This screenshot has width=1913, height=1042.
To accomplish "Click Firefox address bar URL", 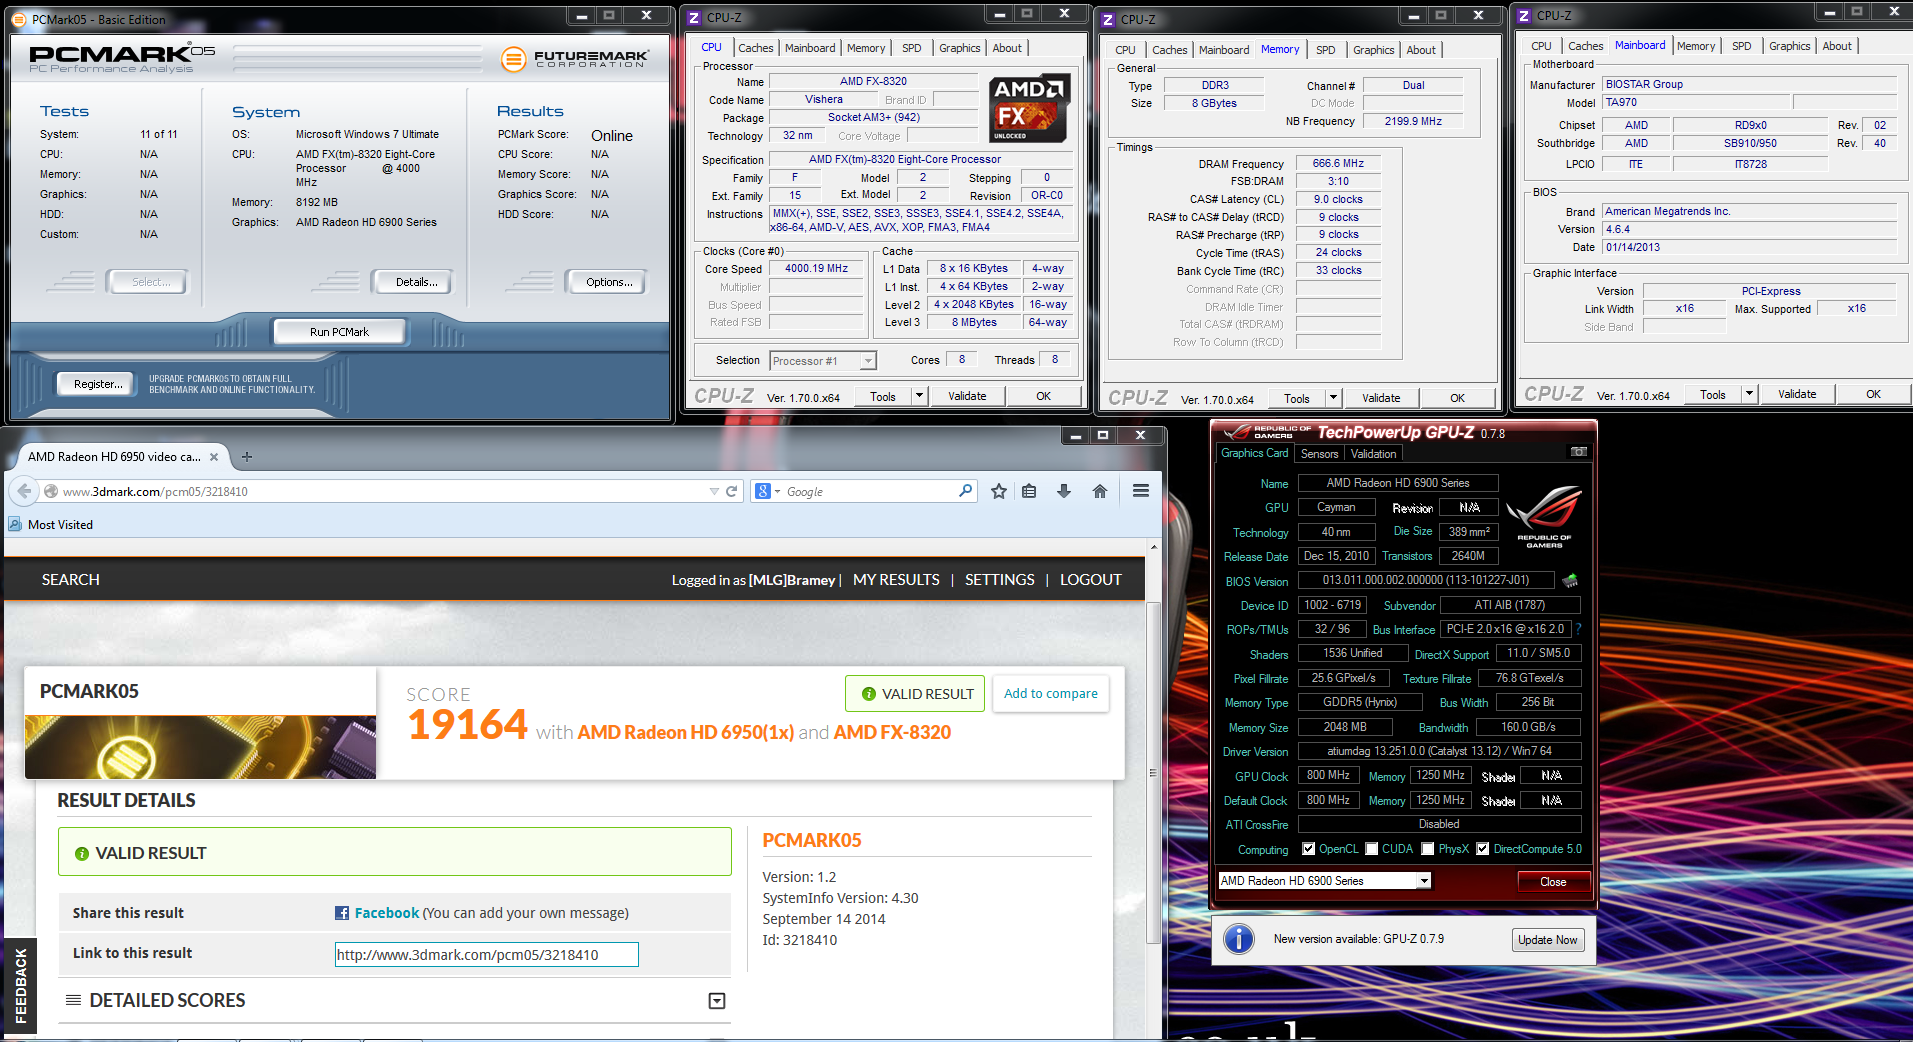I will (155, 491).
